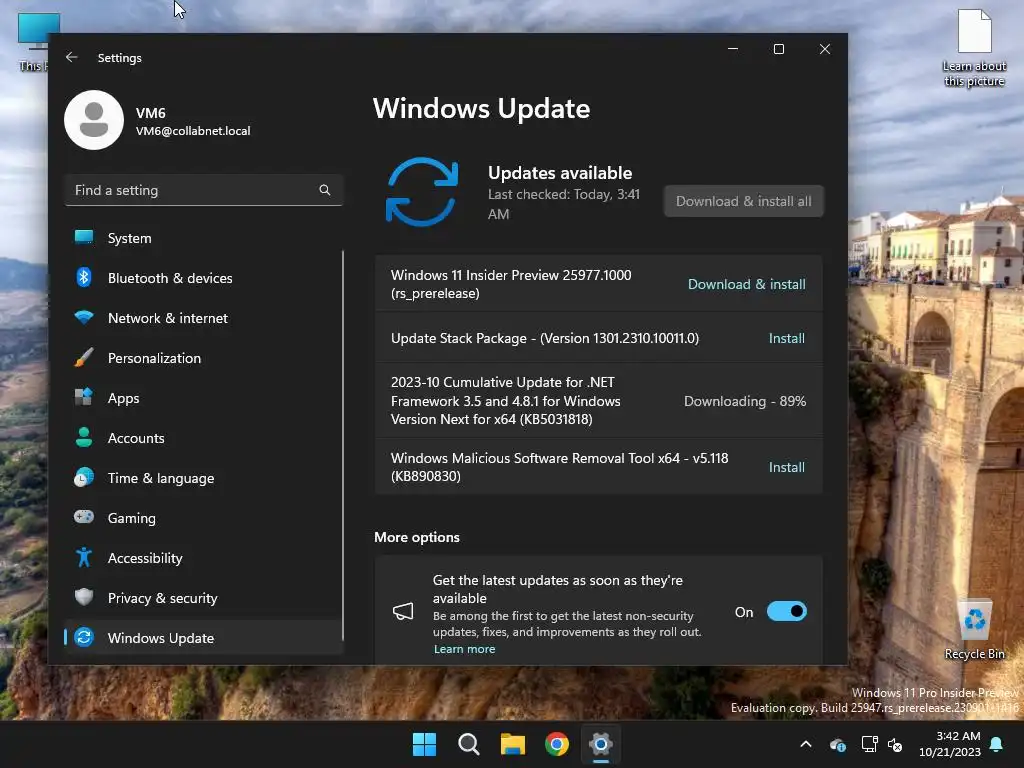Click the muted volume tray icon
This screenshot has width=1024, height=768.
895,744
